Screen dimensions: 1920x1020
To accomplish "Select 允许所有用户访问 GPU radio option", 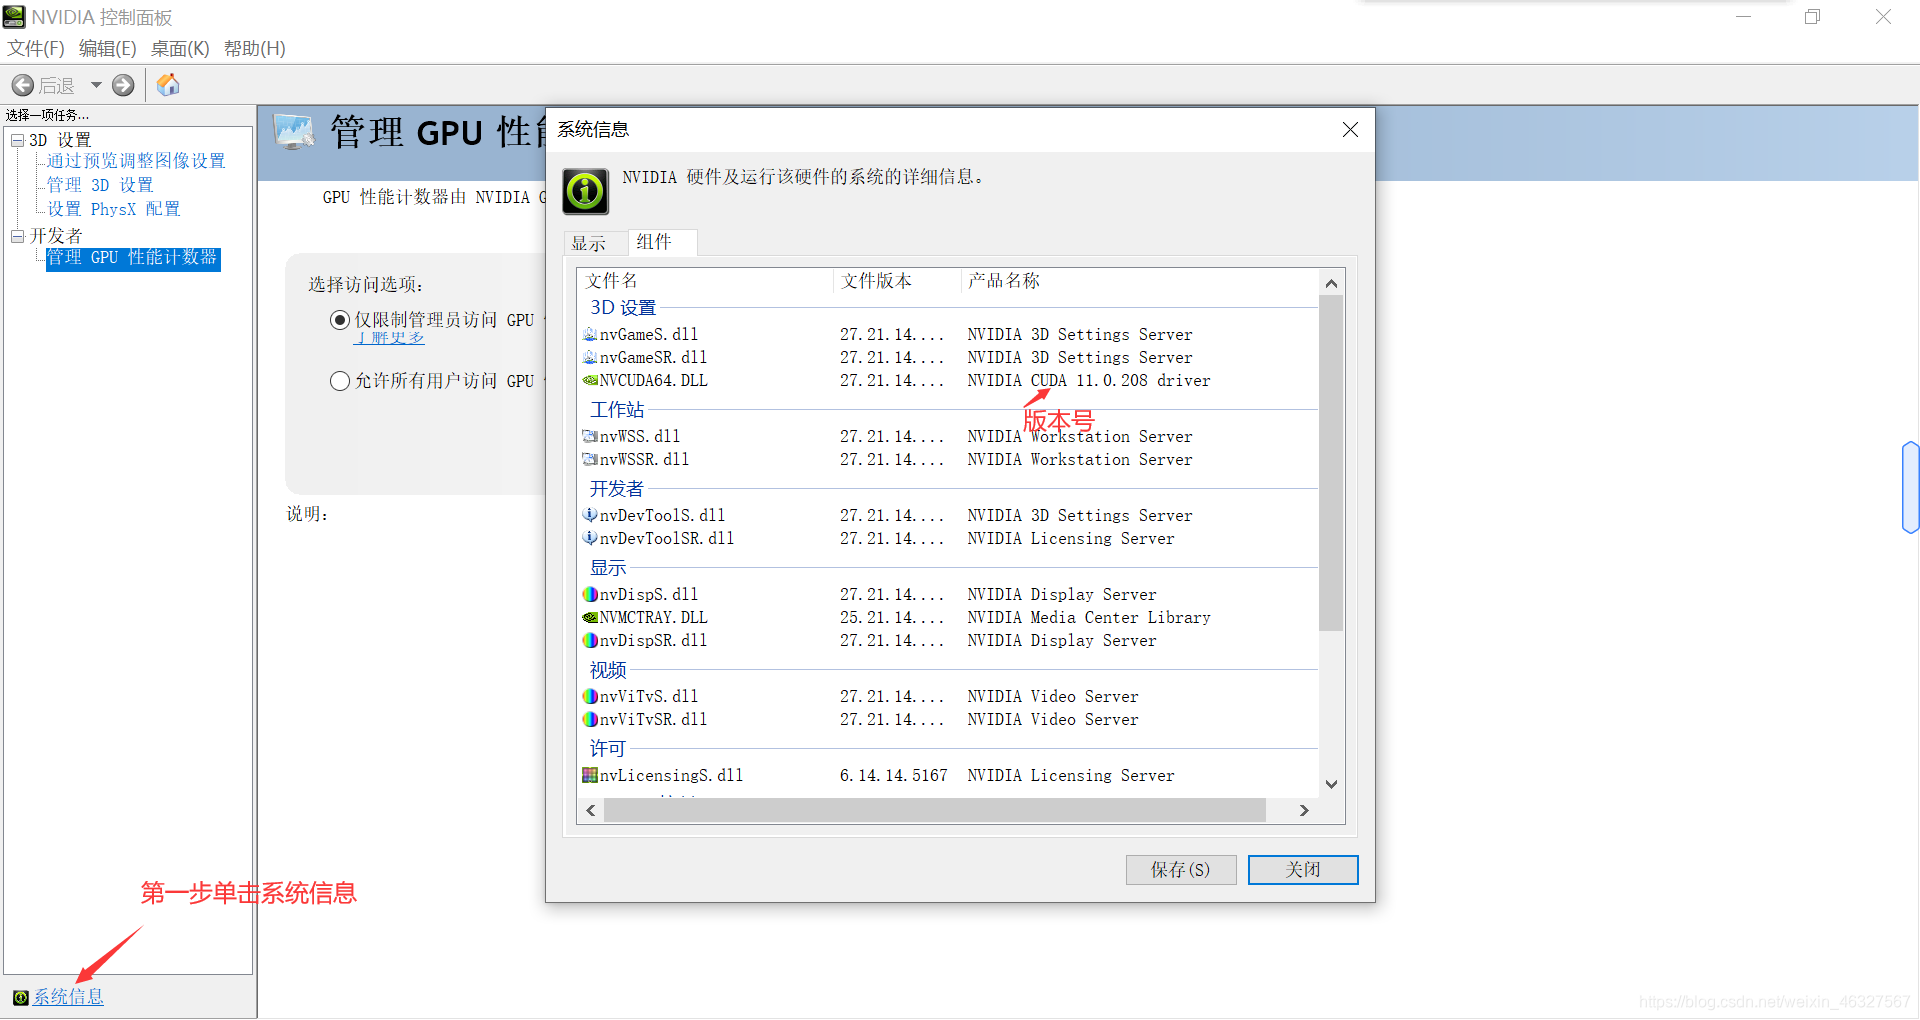I will coord(340,381).
